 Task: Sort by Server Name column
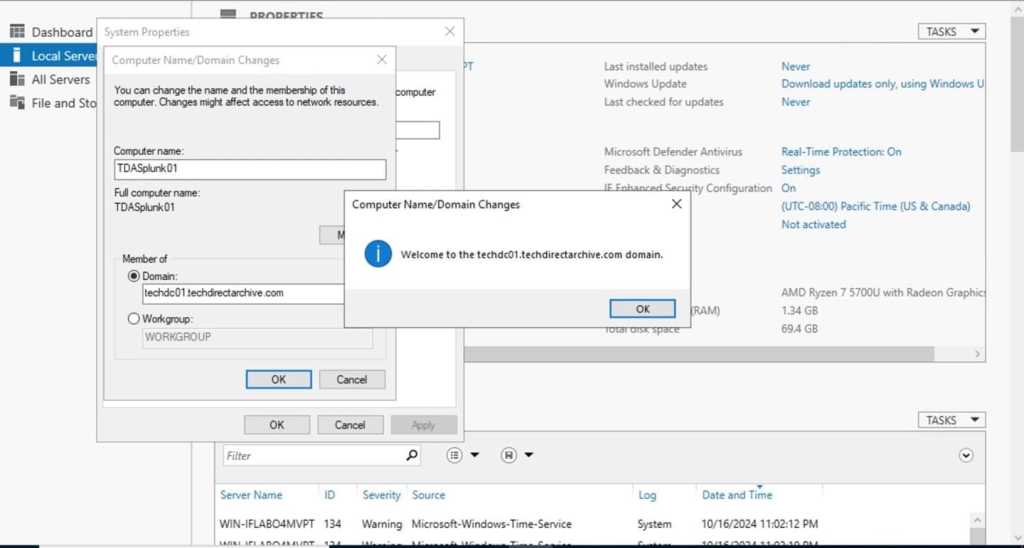point(251,495)
